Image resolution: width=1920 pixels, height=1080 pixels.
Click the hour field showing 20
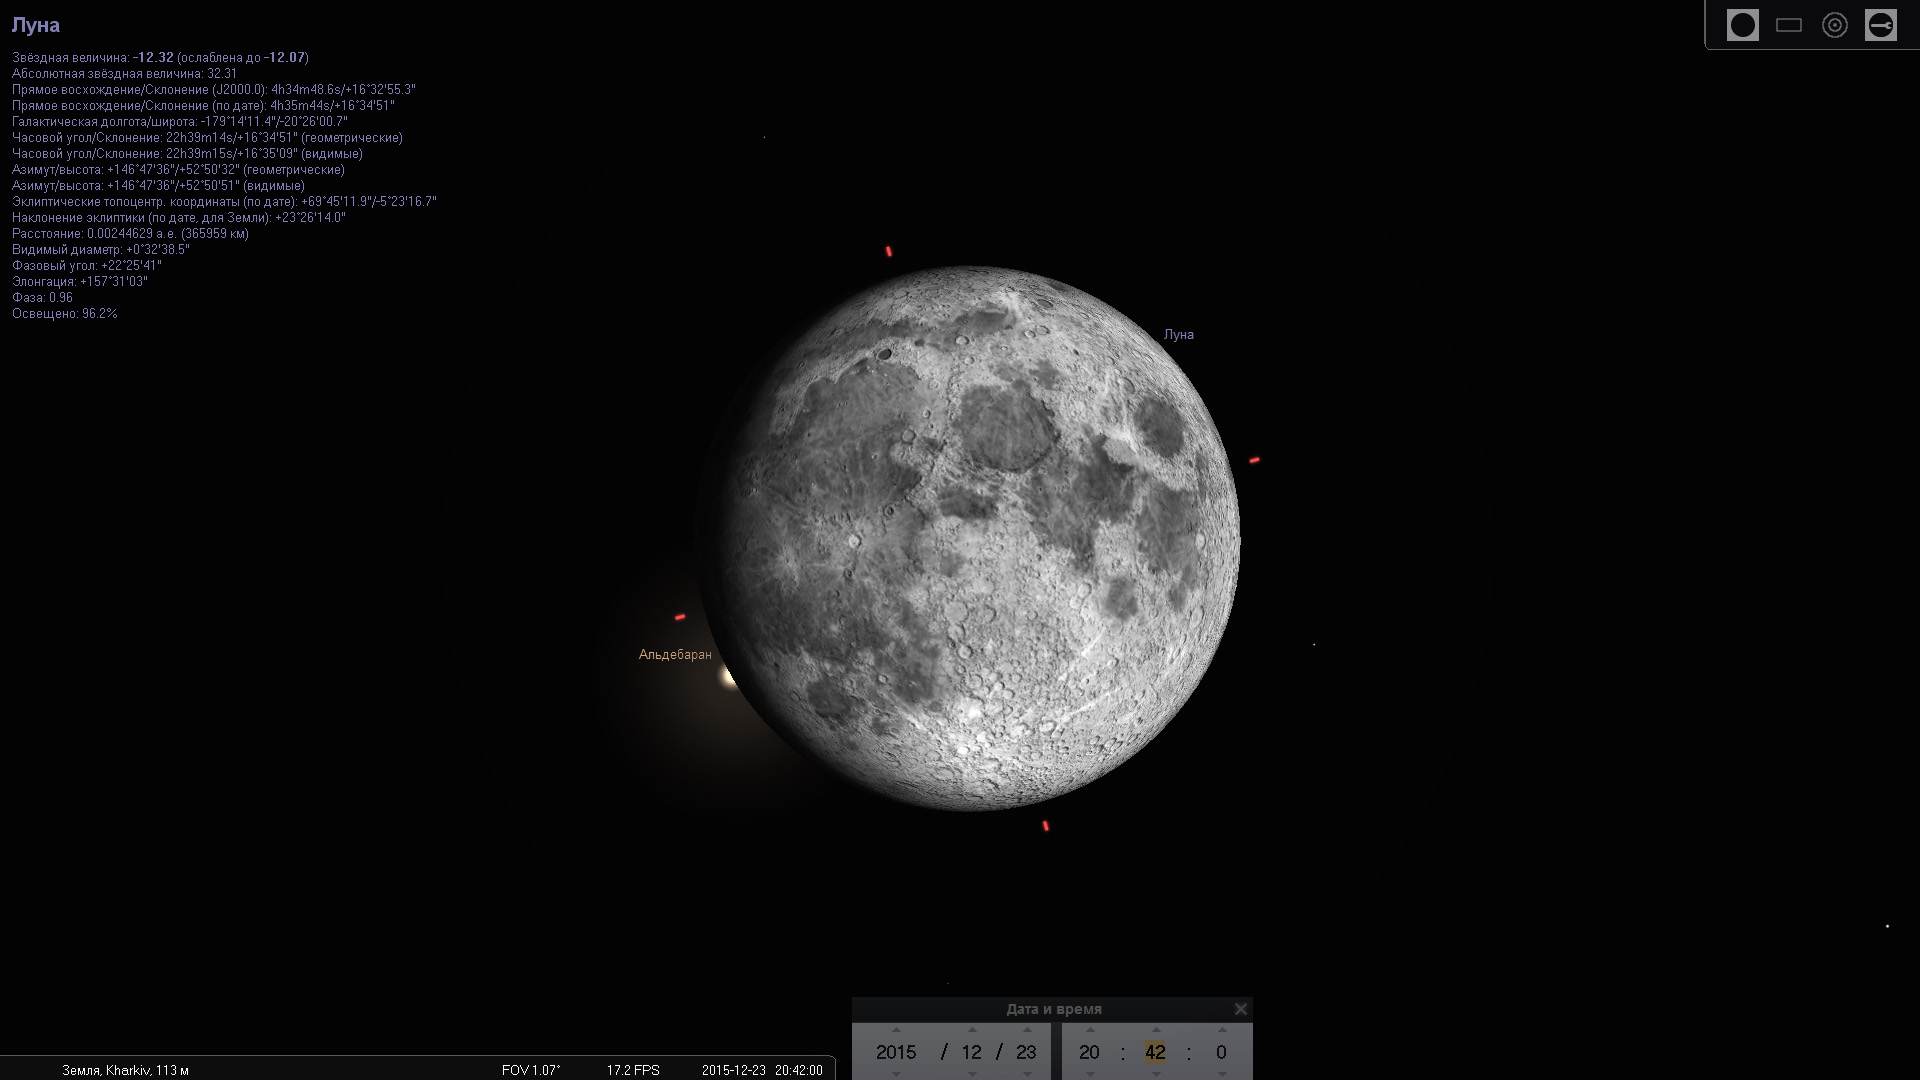(1089, 1052)
